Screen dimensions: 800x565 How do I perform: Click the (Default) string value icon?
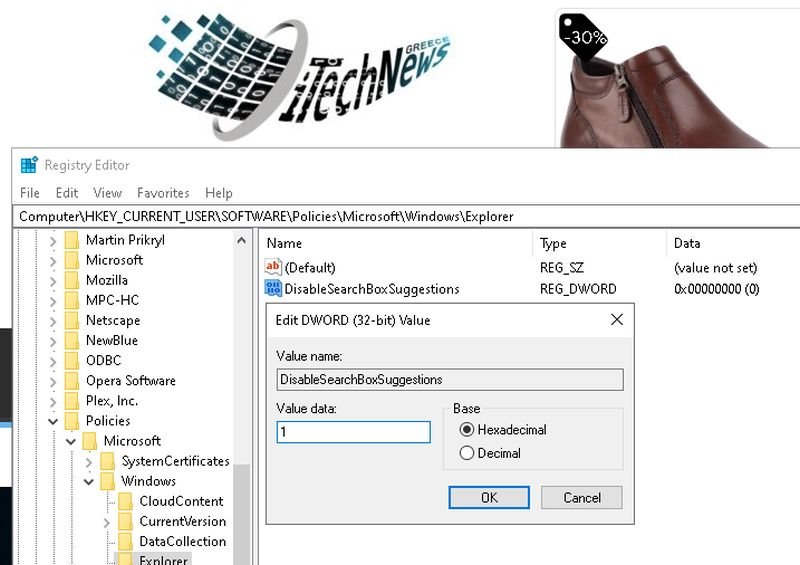(273, 267)
